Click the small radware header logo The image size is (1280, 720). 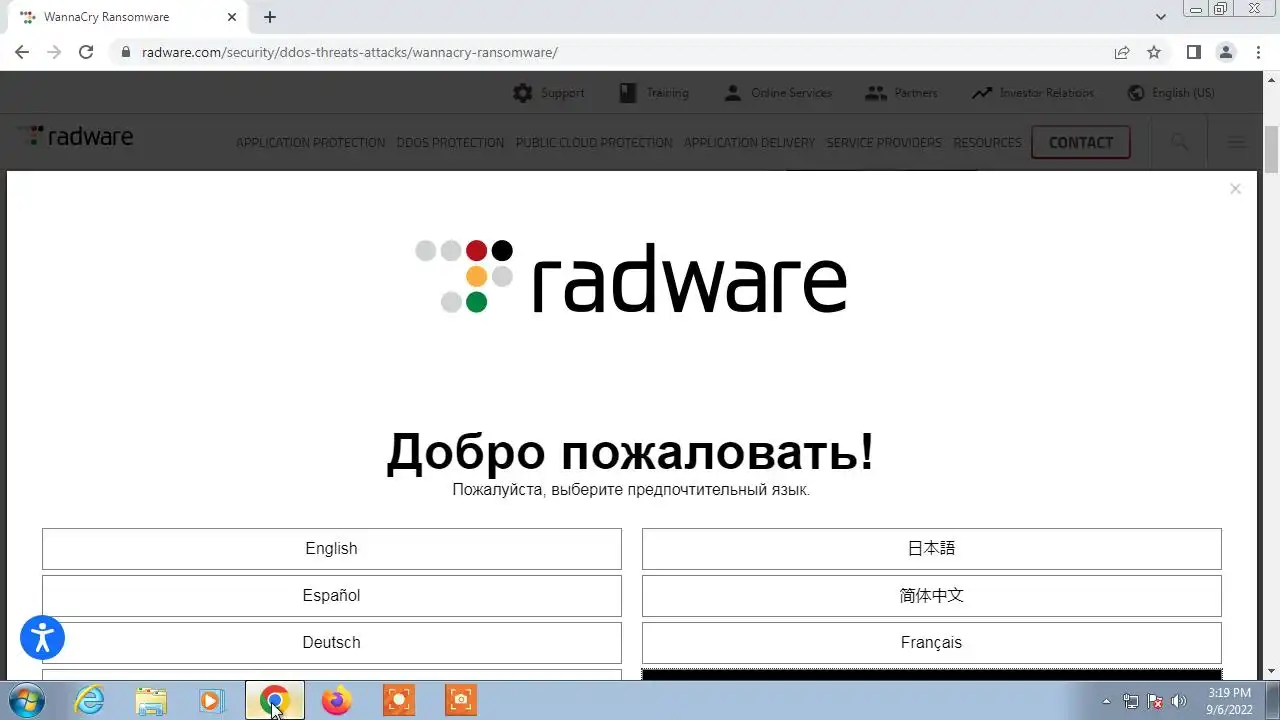coord(76,137)
